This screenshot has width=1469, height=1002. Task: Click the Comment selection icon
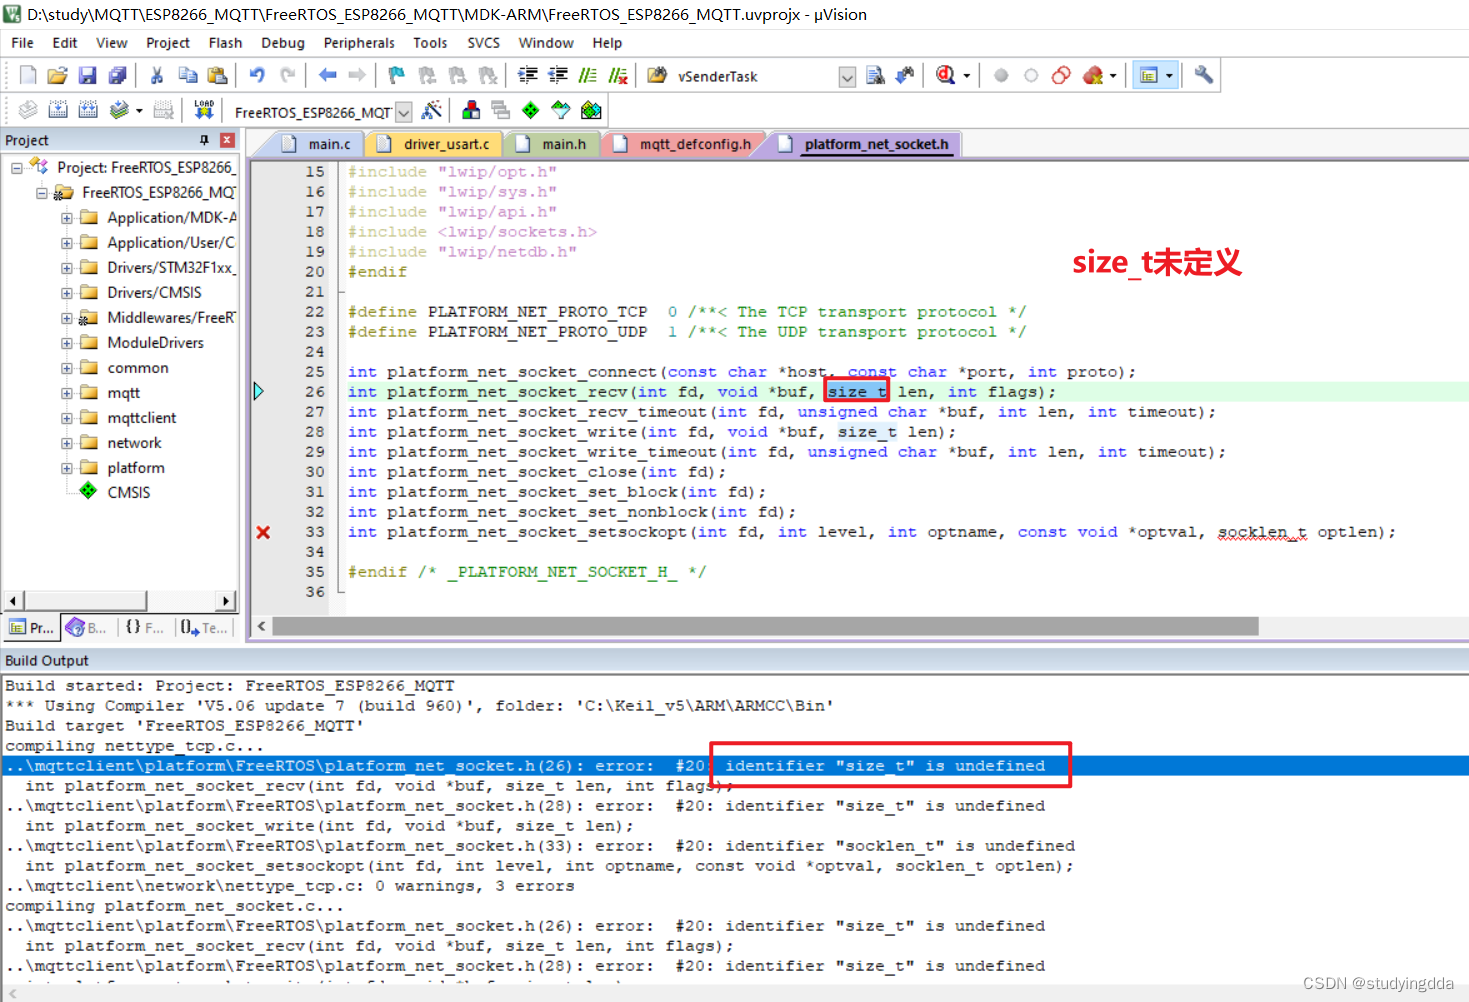pyautogui.click(x=588, y=75)
